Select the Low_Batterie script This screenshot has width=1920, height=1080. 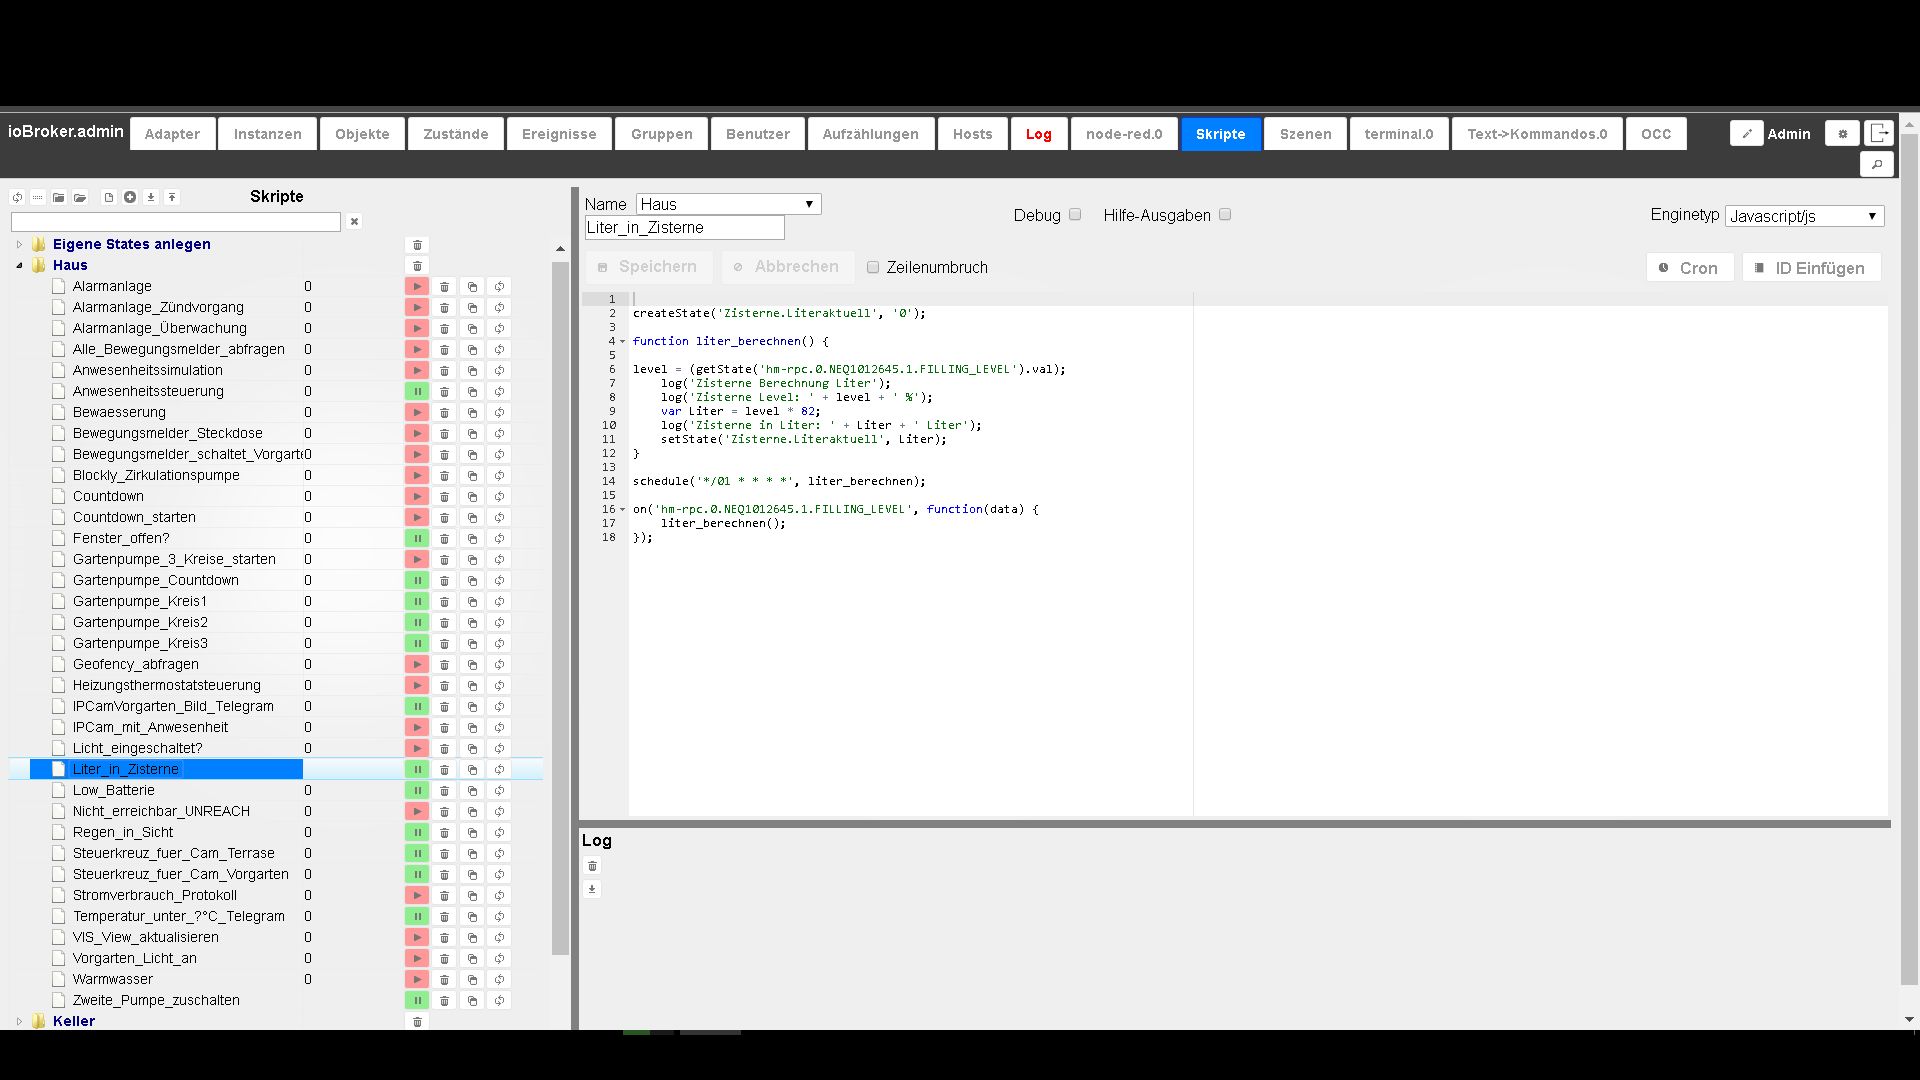[x=113, y=791]
